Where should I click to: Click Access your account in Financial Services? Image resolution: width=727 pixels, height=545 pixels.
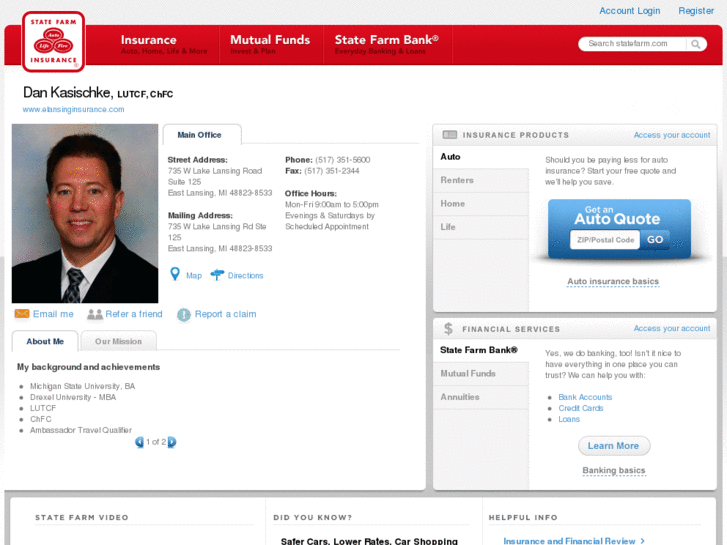672,328
